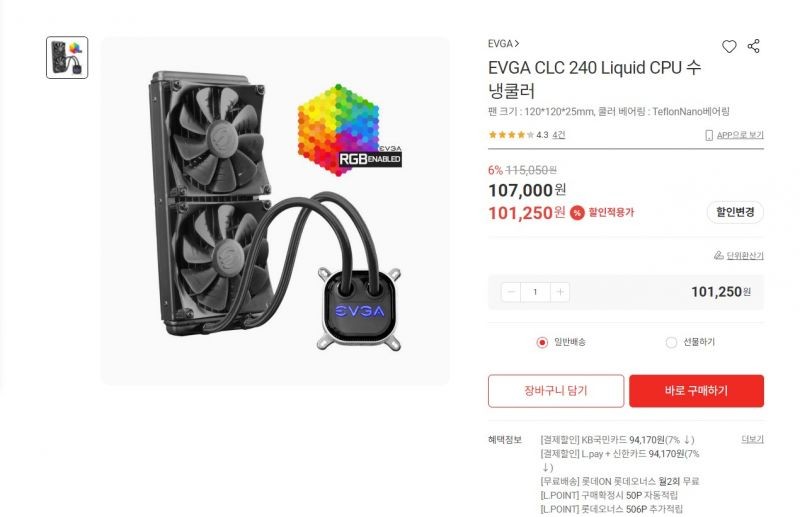The width and height of the screenshot is (800, 517).
Task: Open the EVGA brand link with chevron
Action: 504,44
